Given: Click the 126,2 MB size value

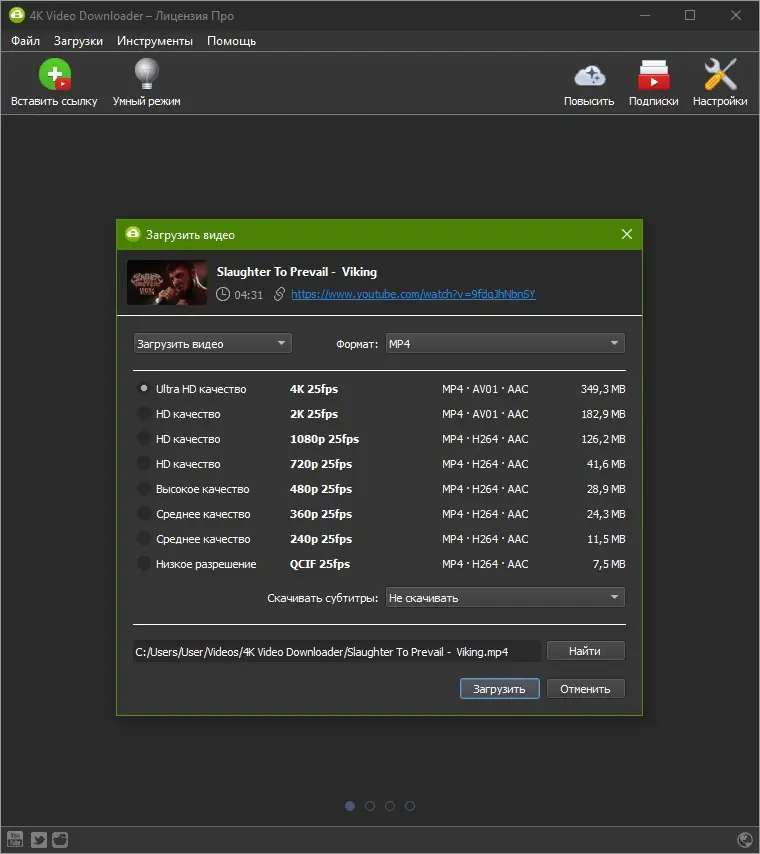Looking at the screenshot, I should [603, 439].
